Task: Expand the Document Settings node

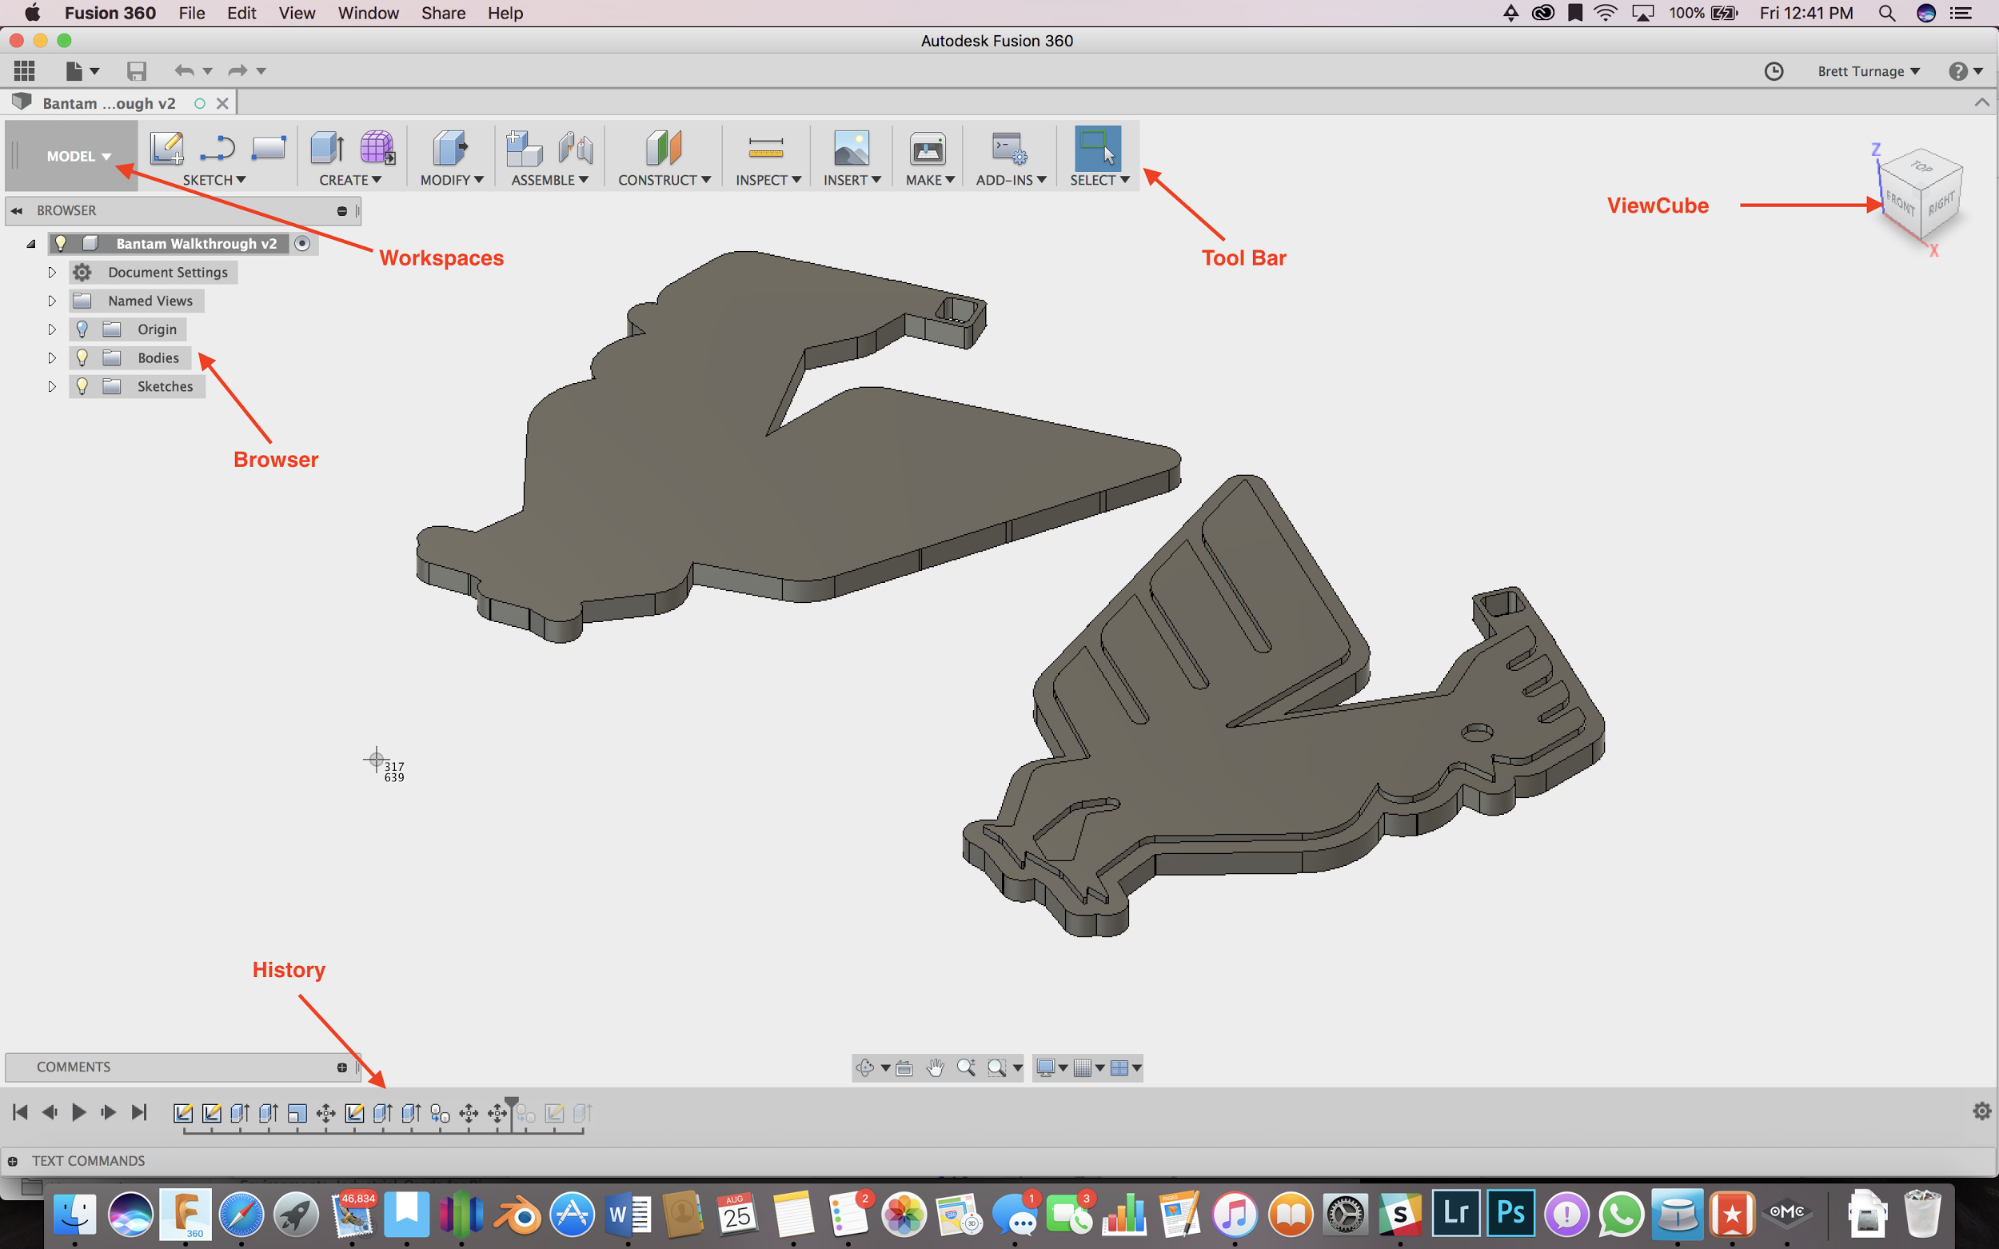Action: pyautogui.click(x=52, y=272)
